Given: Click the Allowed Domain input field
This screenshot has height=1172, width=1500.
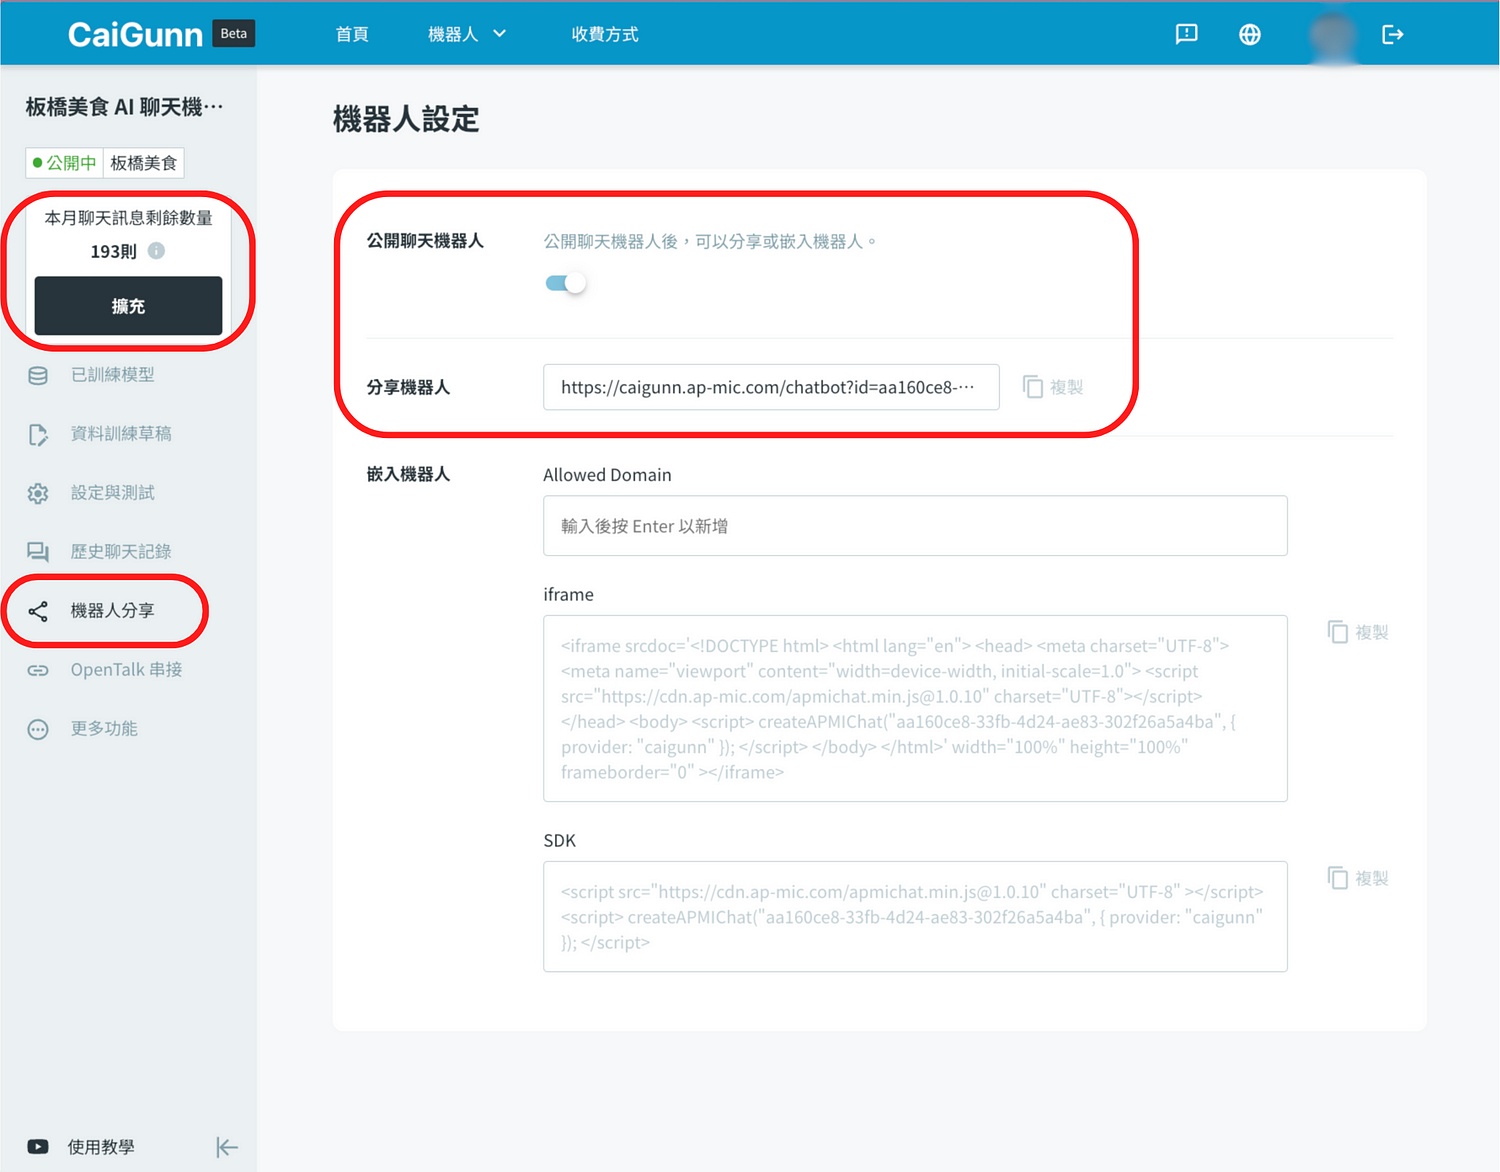Looking at the screenshot, I should (915, 526).
